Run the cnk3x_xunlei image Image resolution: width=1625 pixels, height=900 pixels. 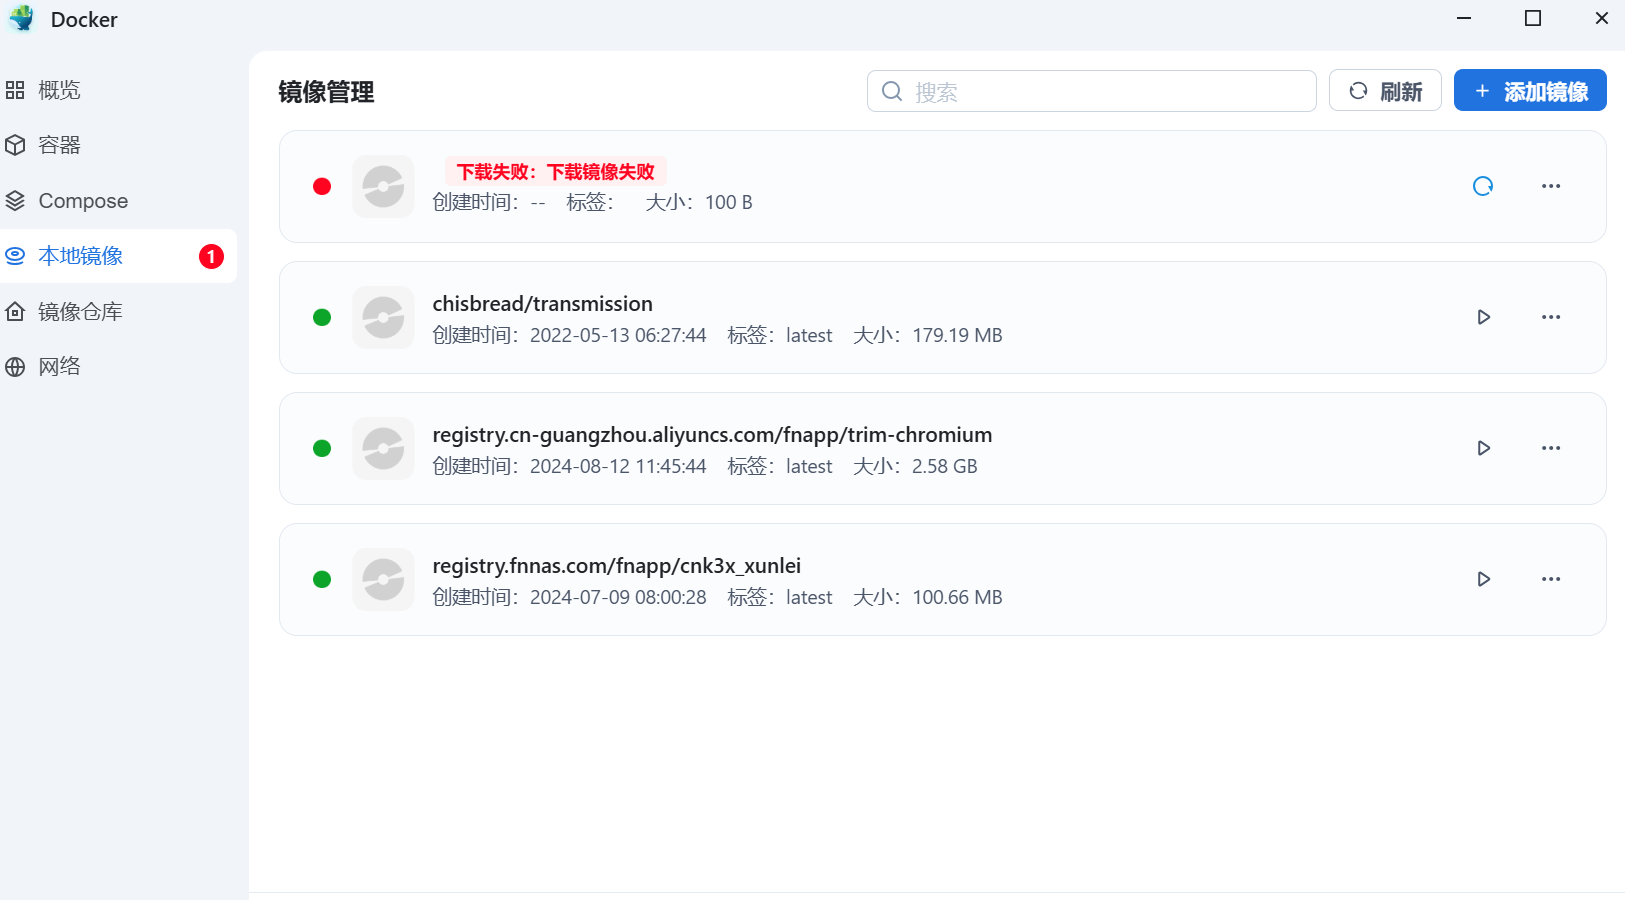(1484, 579)
